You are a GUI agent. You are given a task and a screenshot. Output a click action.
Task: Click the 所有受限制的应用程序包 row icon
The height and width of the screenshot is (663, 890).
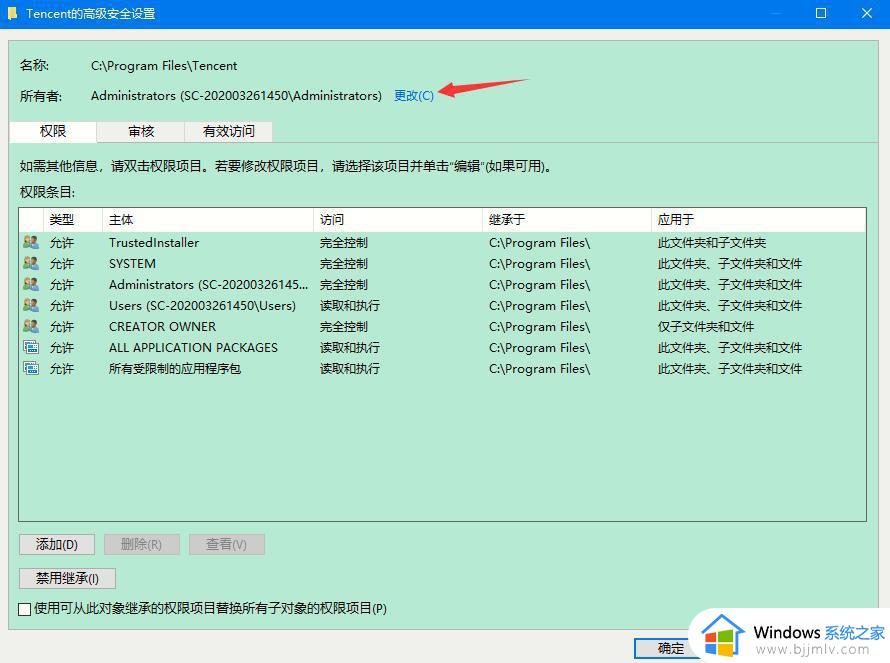[x=31, y=368]
